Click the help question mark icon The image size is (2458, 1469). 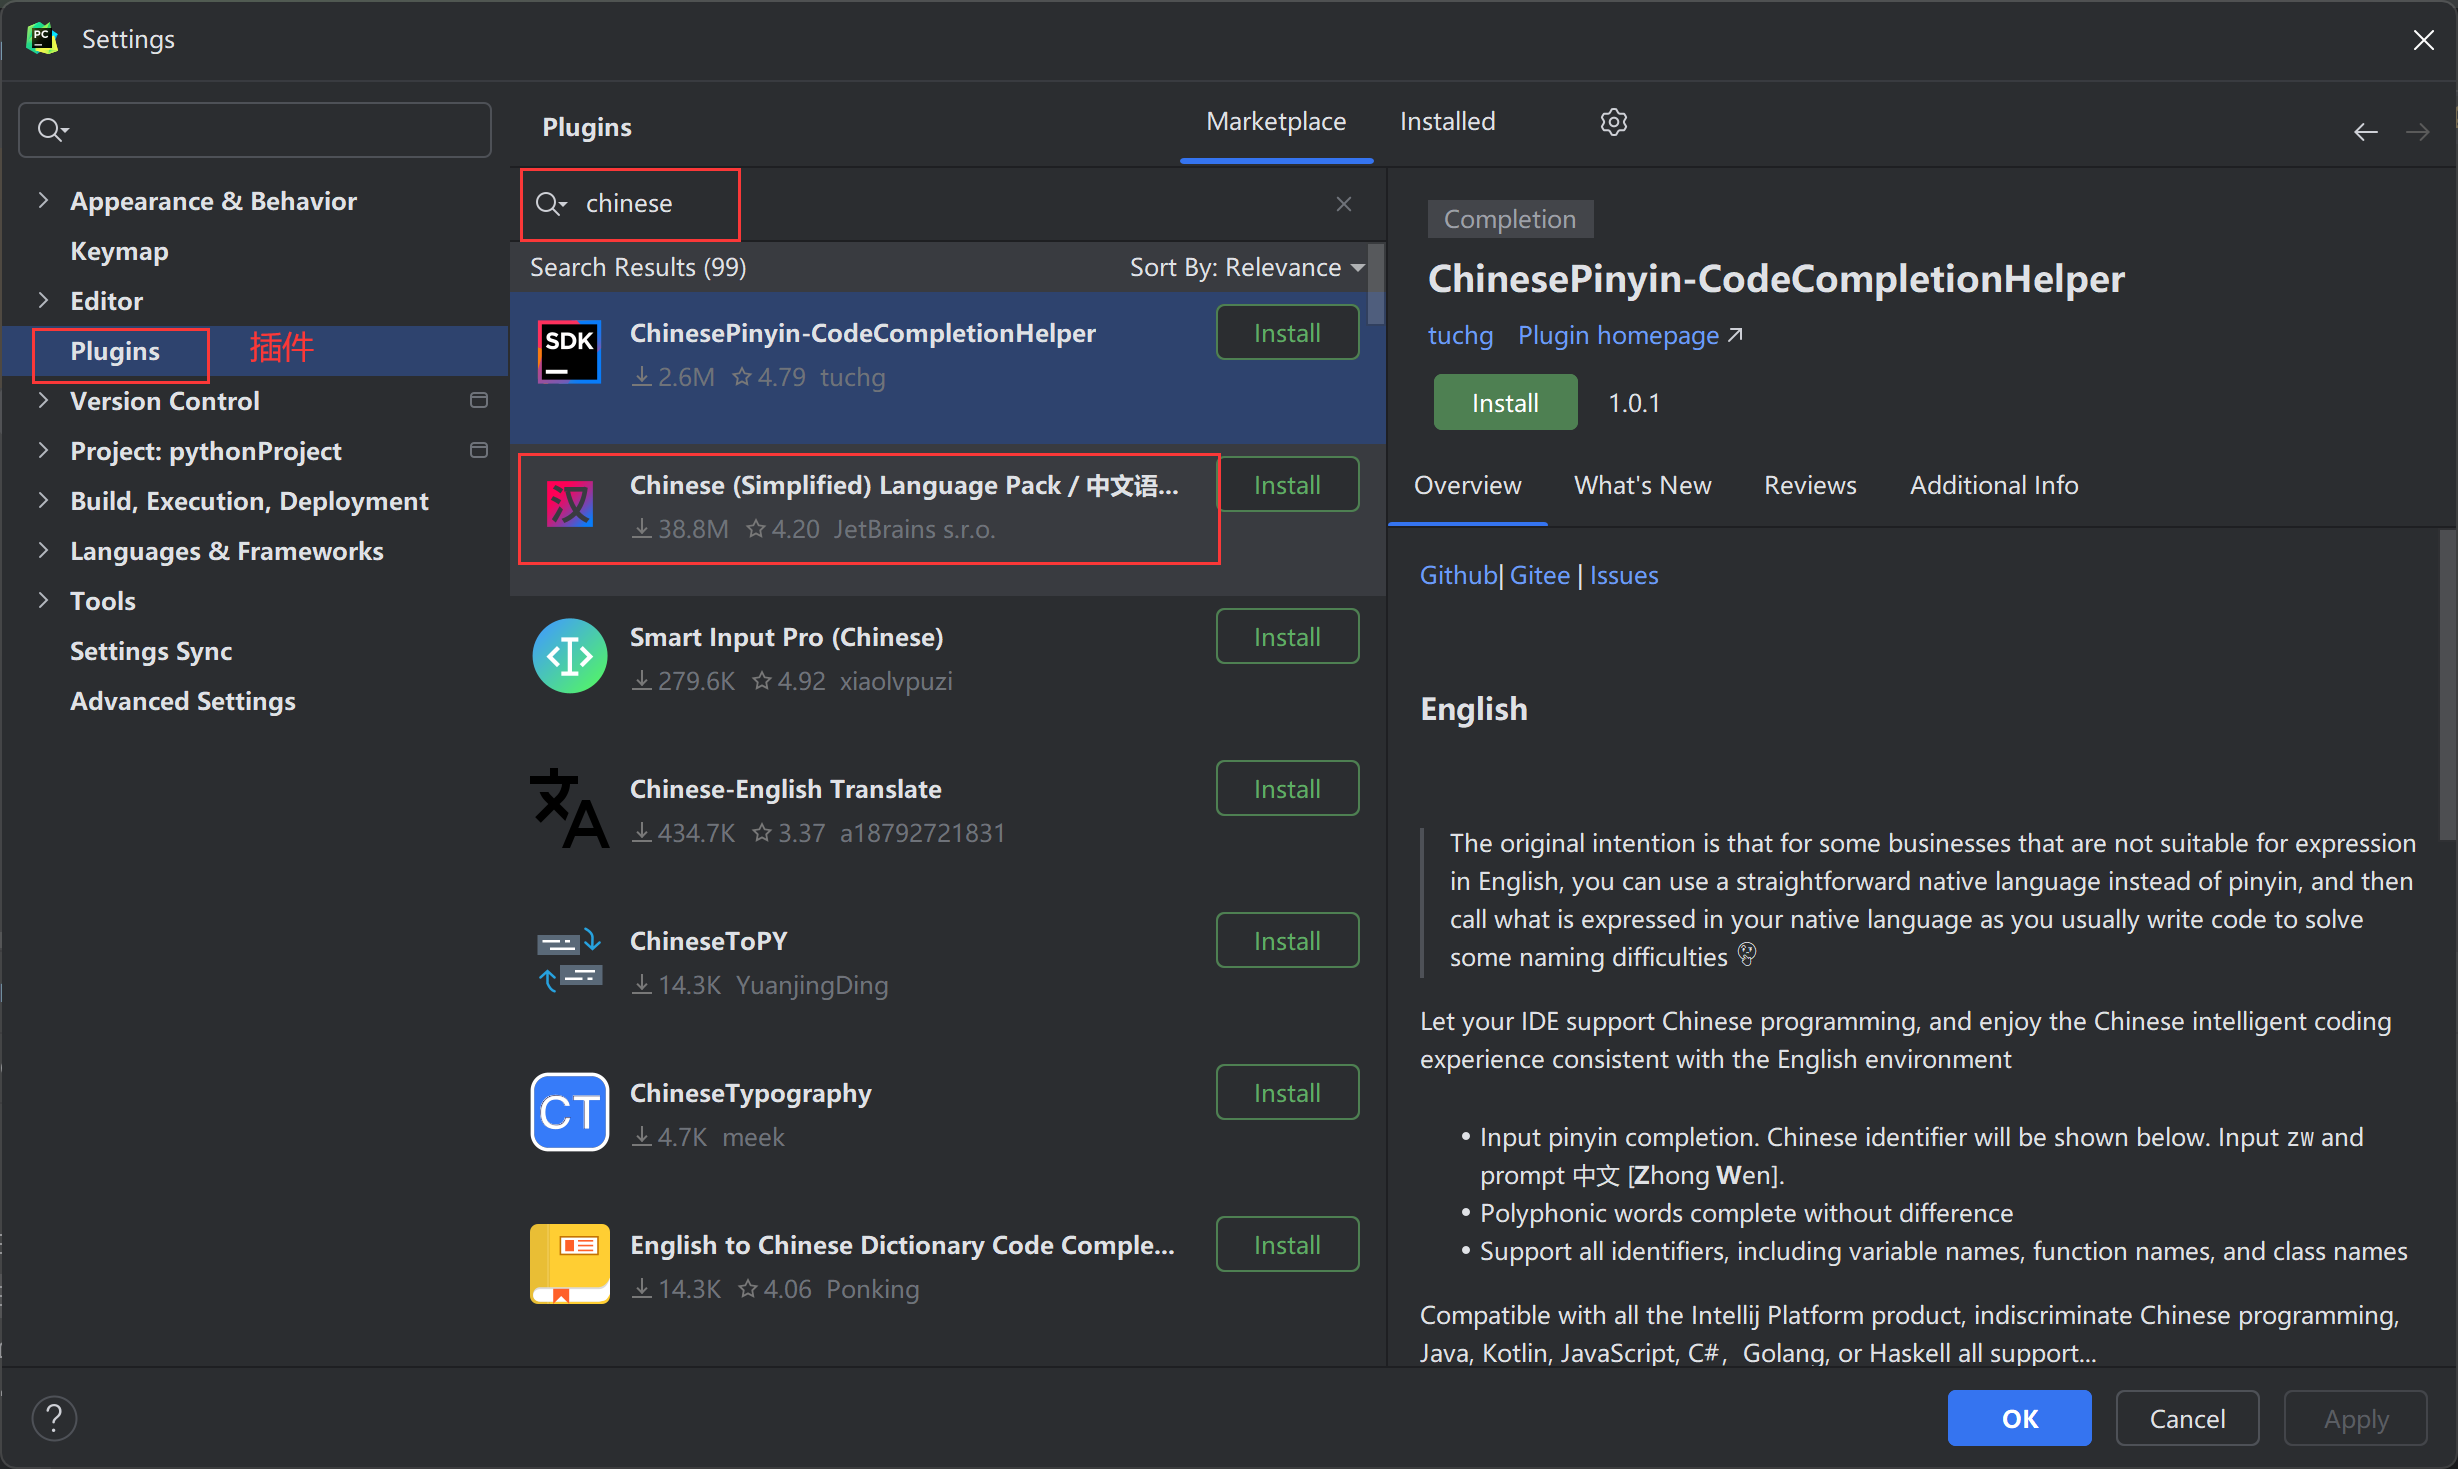click(54, 1418)
